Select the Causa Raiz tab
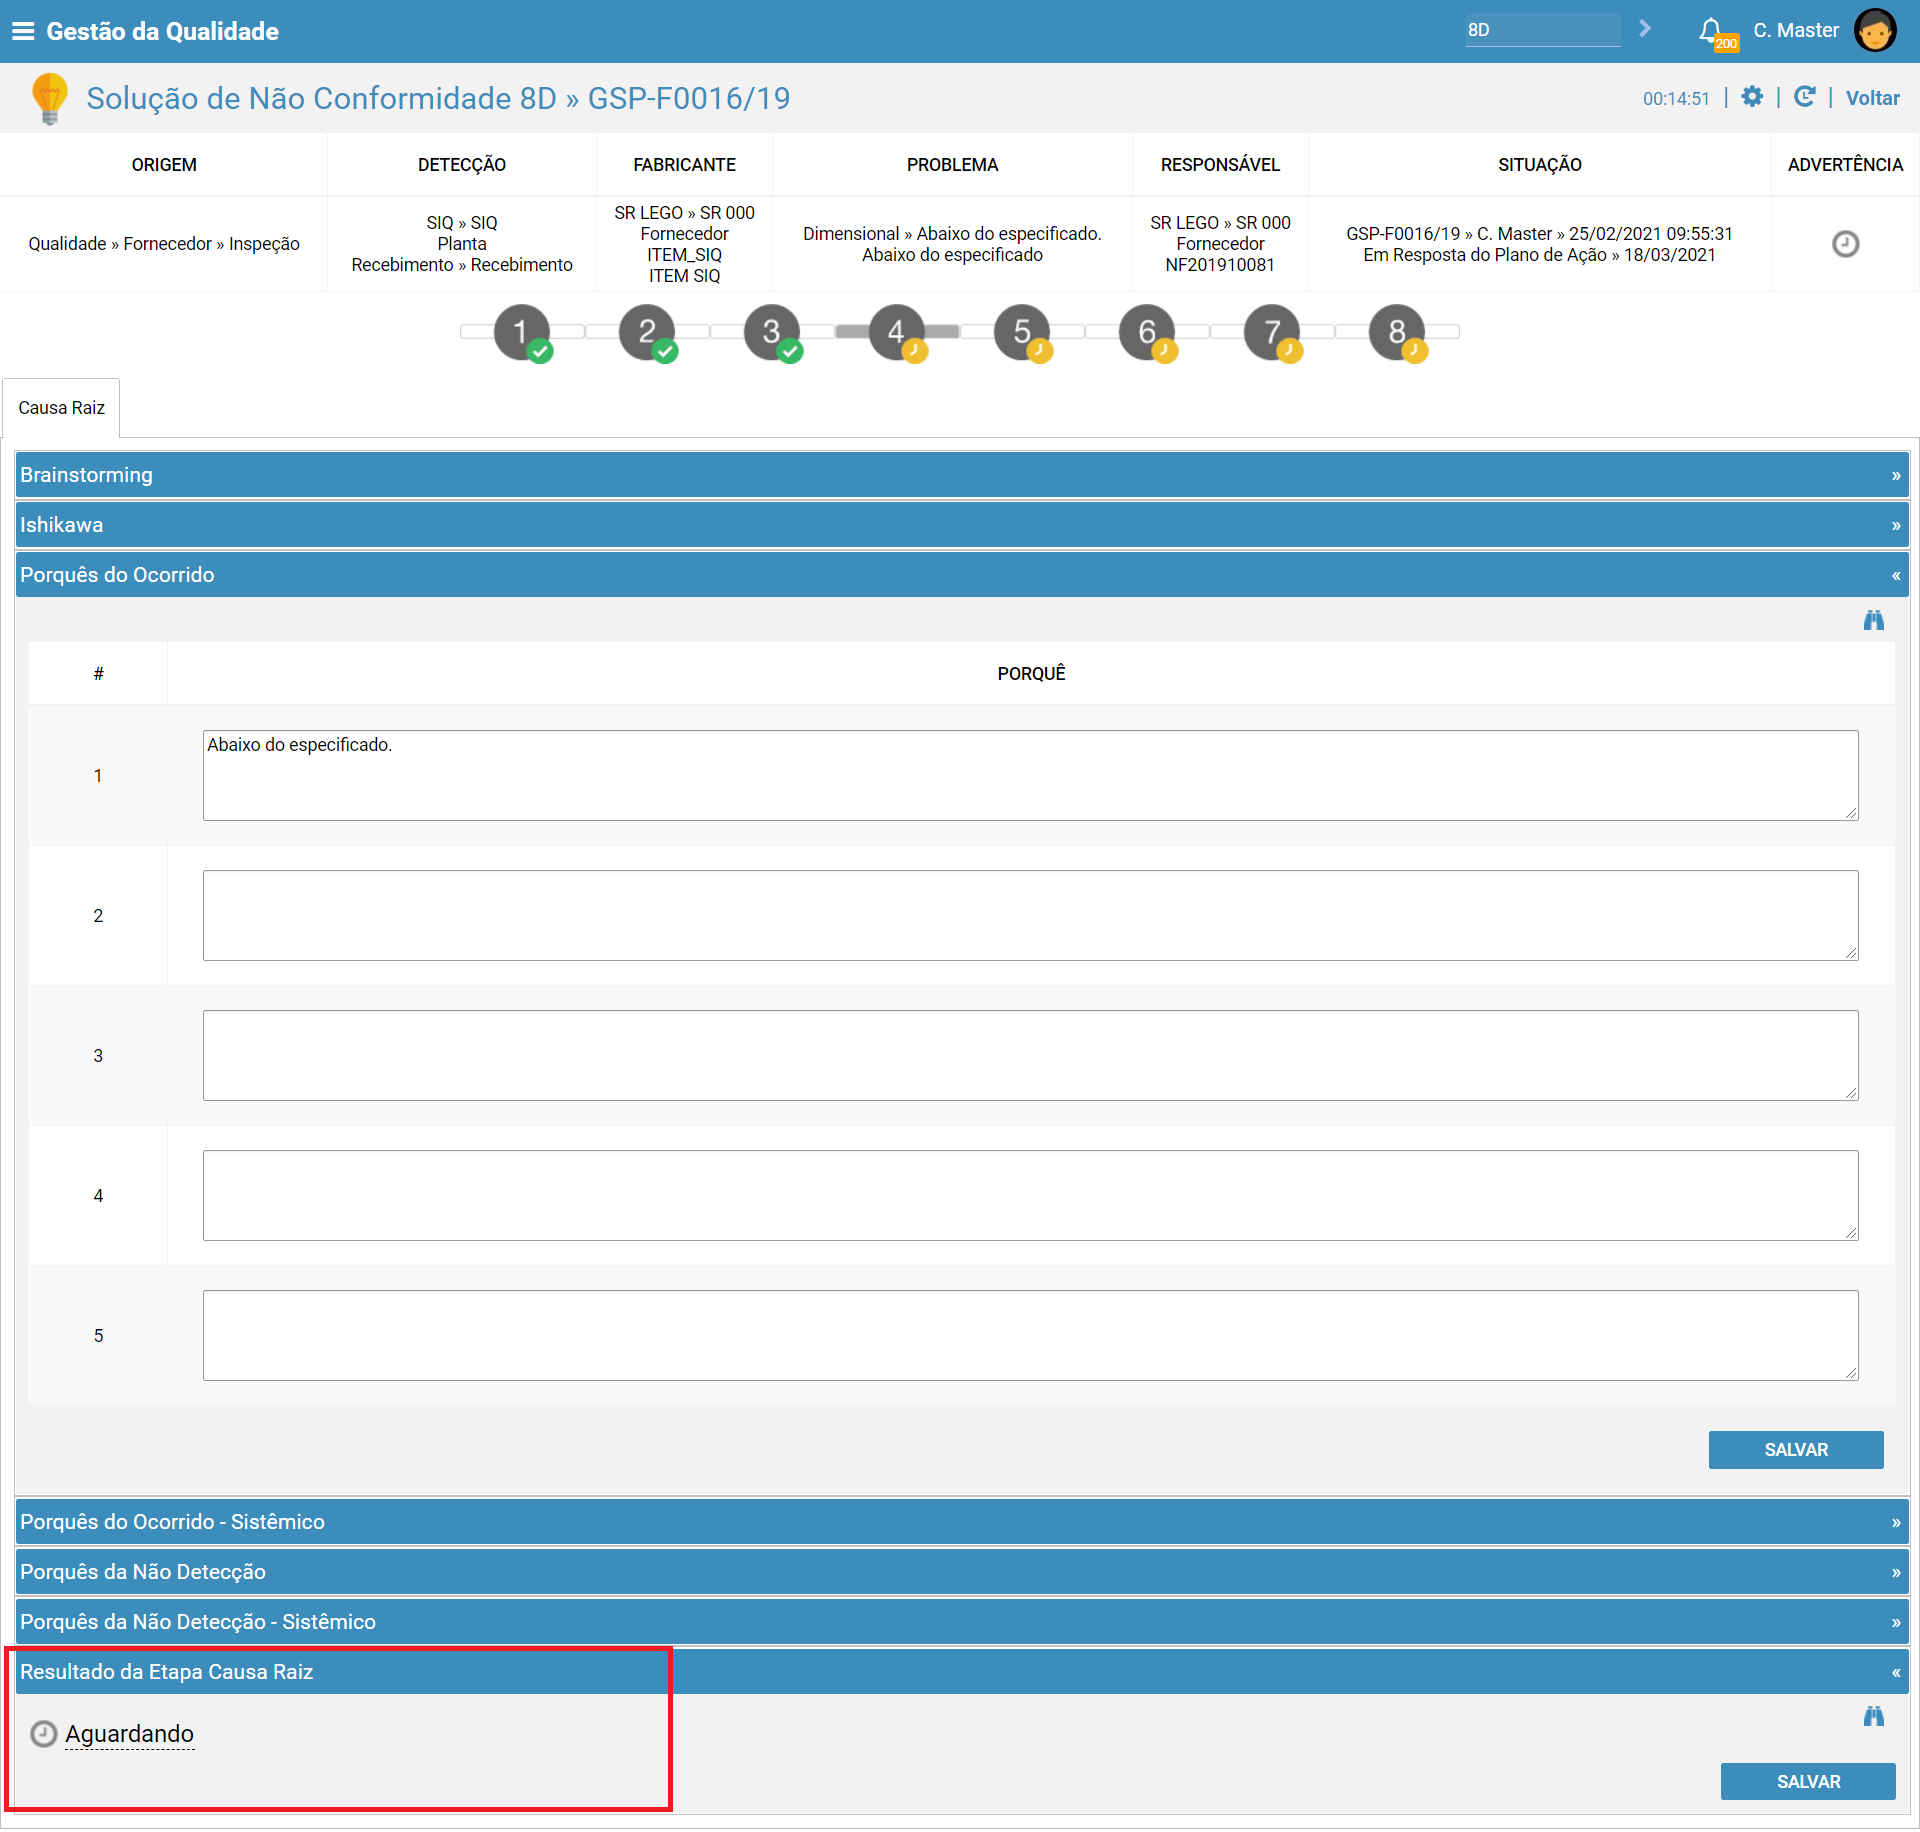 click(x=61, y=408)
